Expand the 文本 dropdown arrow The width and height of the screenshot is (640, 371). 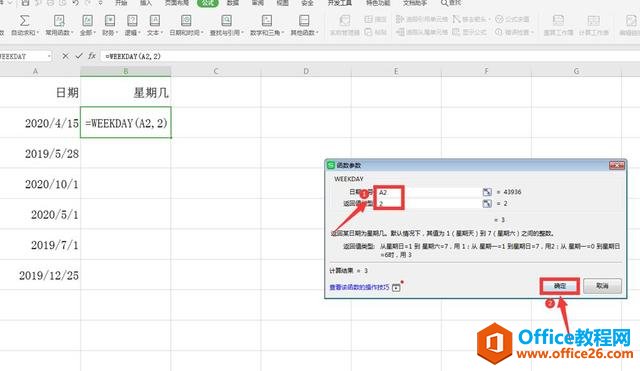(x=162, y=33)
